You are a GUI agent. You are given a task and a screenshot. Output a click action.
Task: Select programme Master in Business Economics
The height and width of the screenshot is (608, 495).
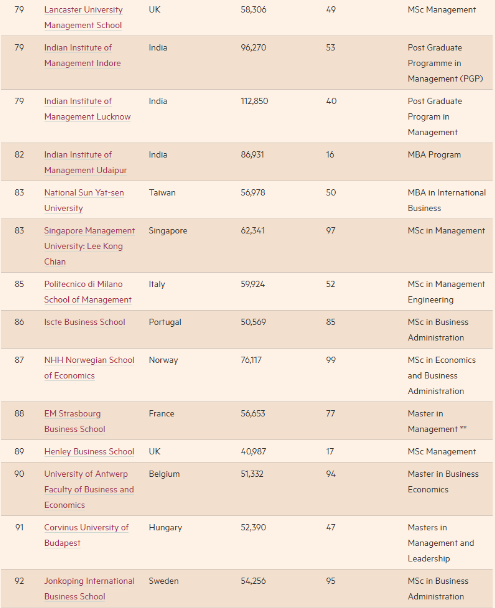443,482
